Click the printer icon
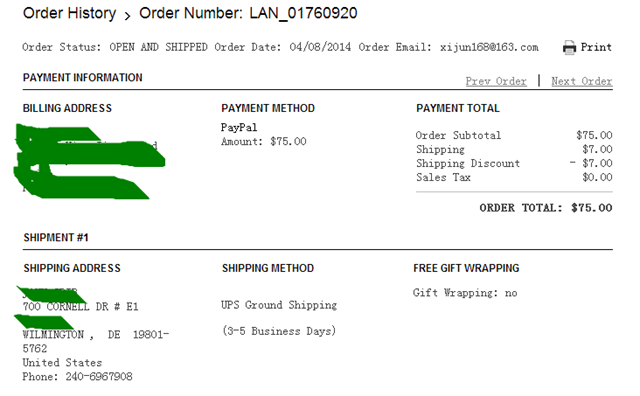Image resolution: width=640 pixels, height=396 pixels. click(569, 47)
